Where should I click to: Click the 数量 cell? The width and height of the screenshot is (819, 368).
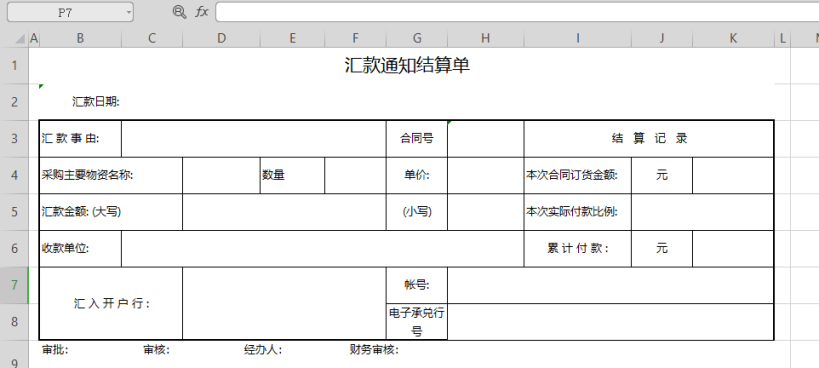[292, 175]
